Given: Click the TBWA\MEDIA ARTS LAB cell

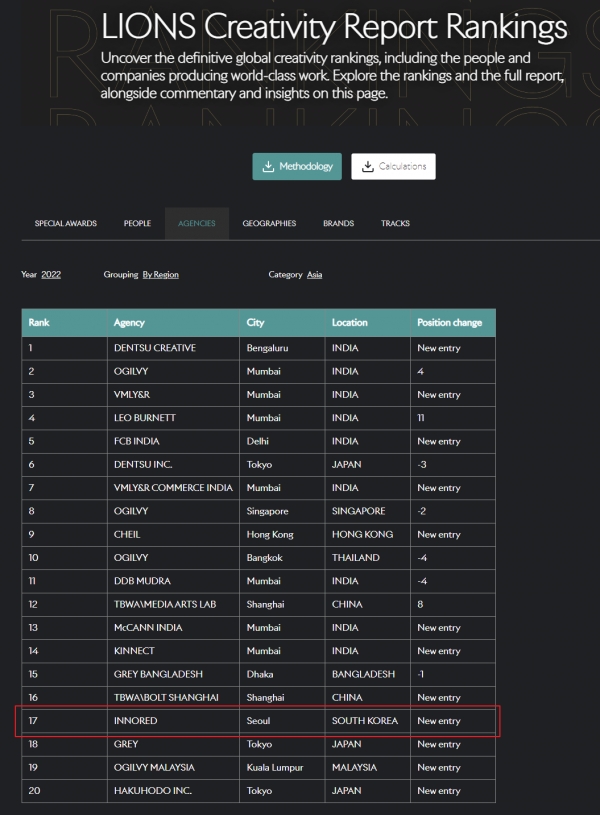Looking at the screenshot, I should pos(173,604).
